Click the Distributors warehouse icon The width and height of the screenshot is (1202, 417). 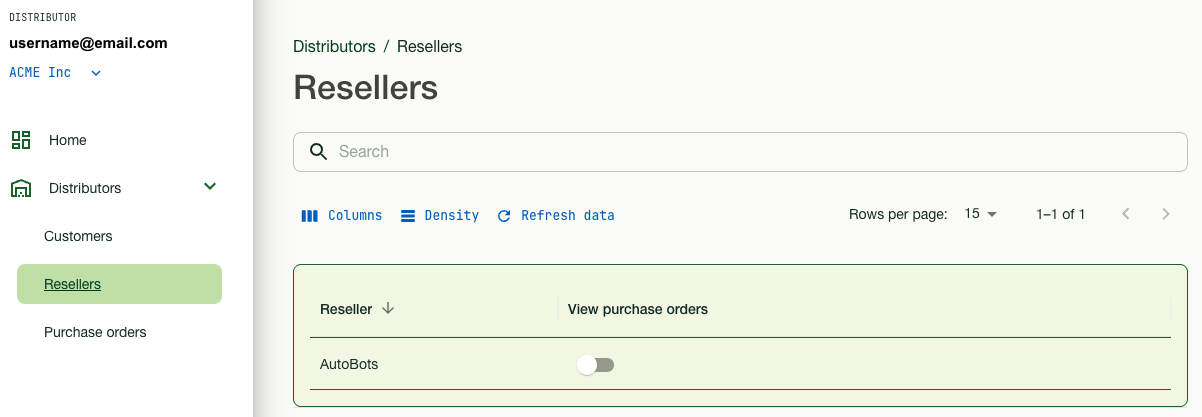21,188
